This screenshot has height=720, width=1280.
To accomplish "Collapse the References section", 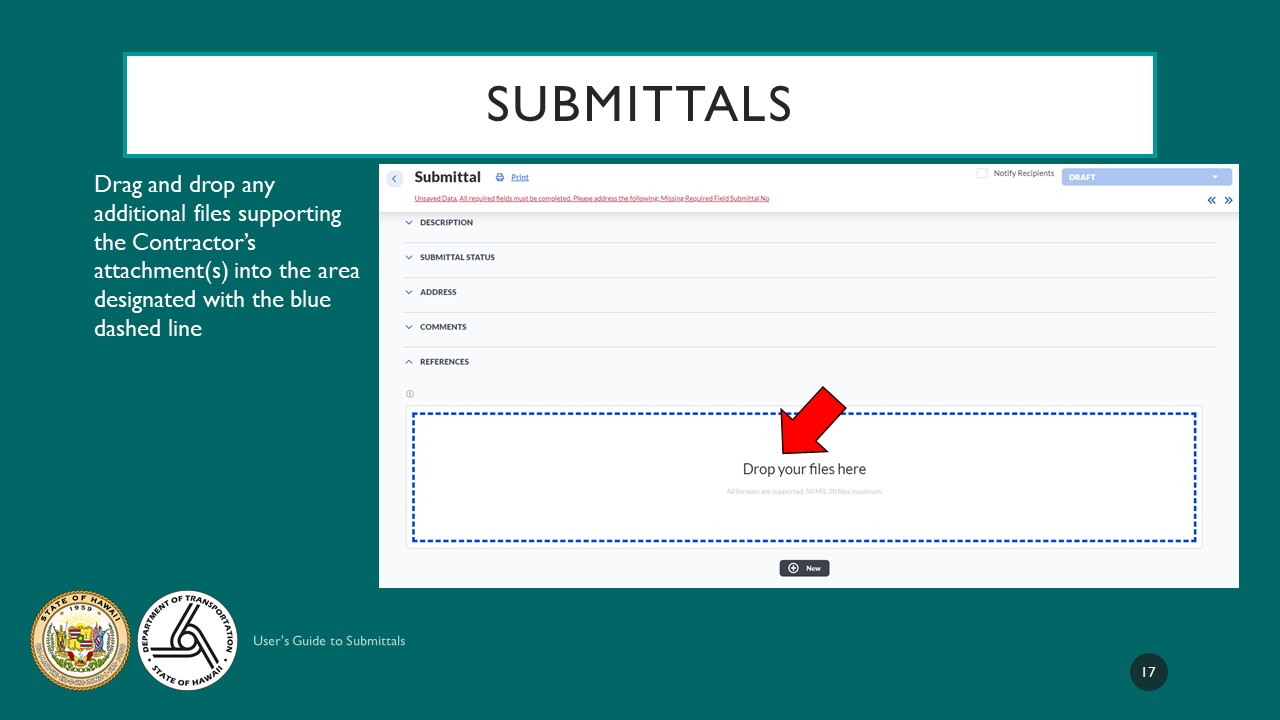I will click(x=809, y=362).
